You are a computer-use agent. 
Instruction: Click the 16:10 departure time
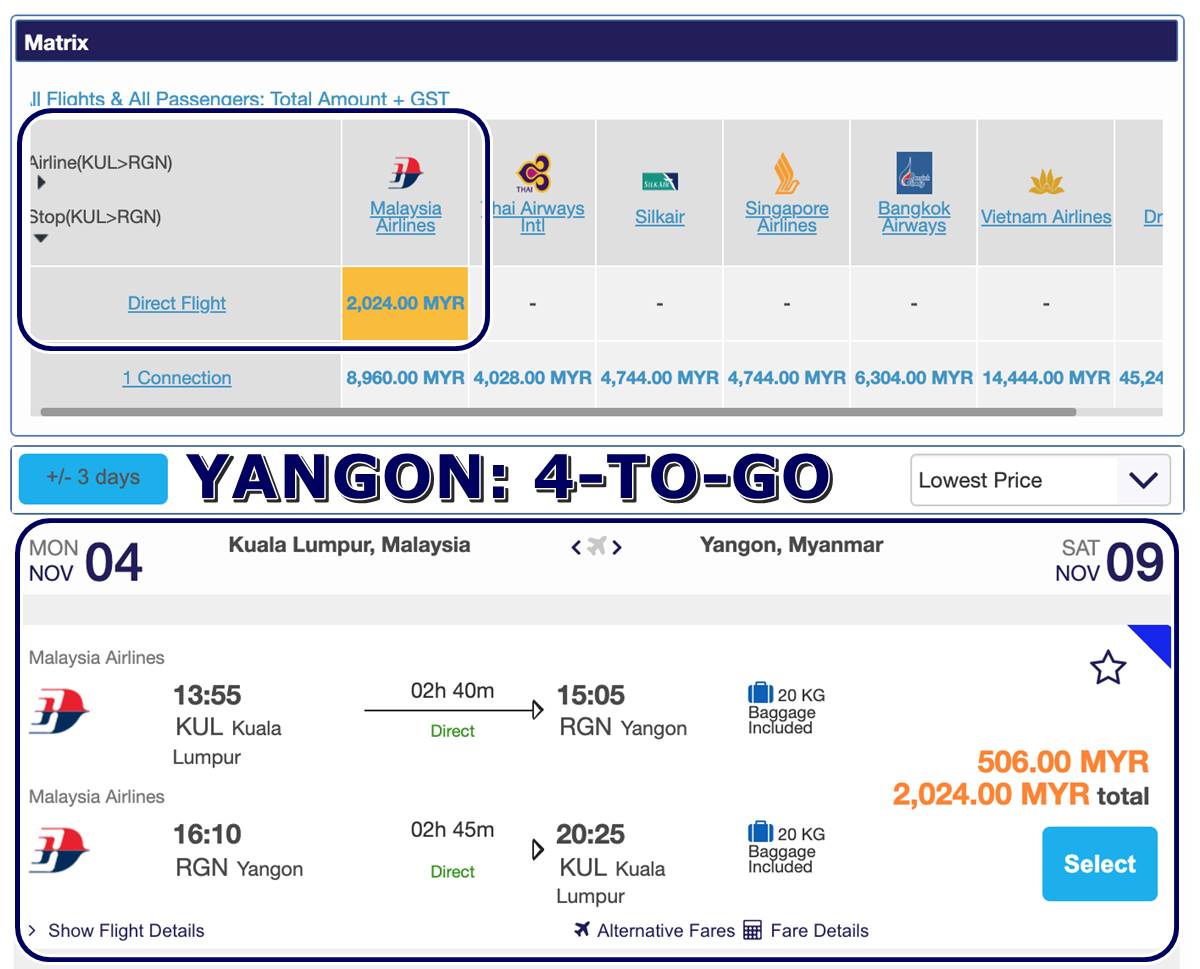tap(208, 834)
